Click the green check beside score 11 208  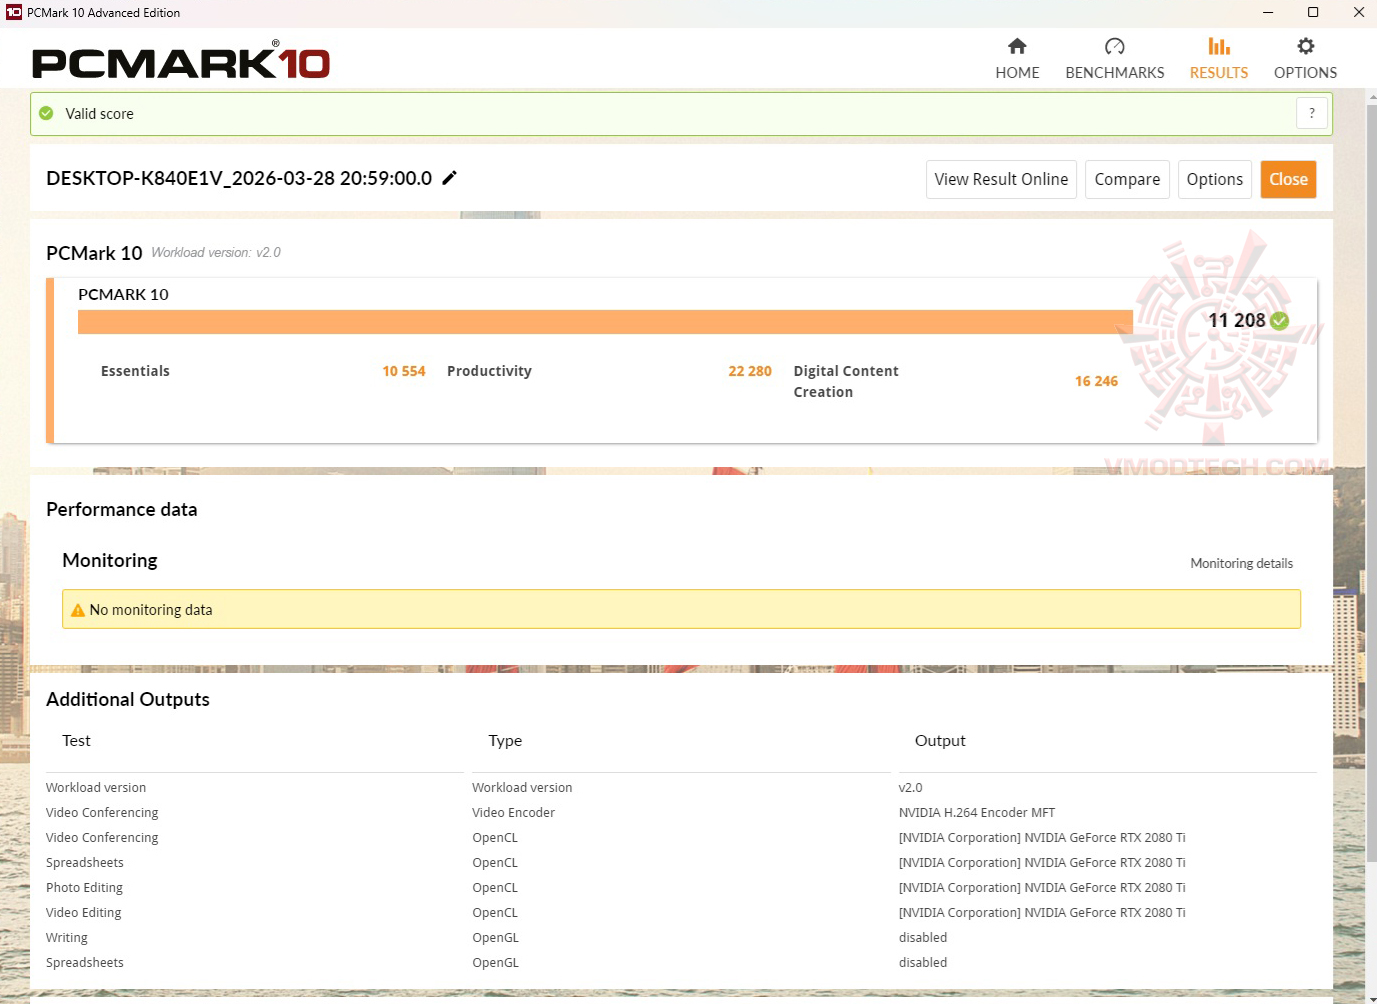[1279, 321]
